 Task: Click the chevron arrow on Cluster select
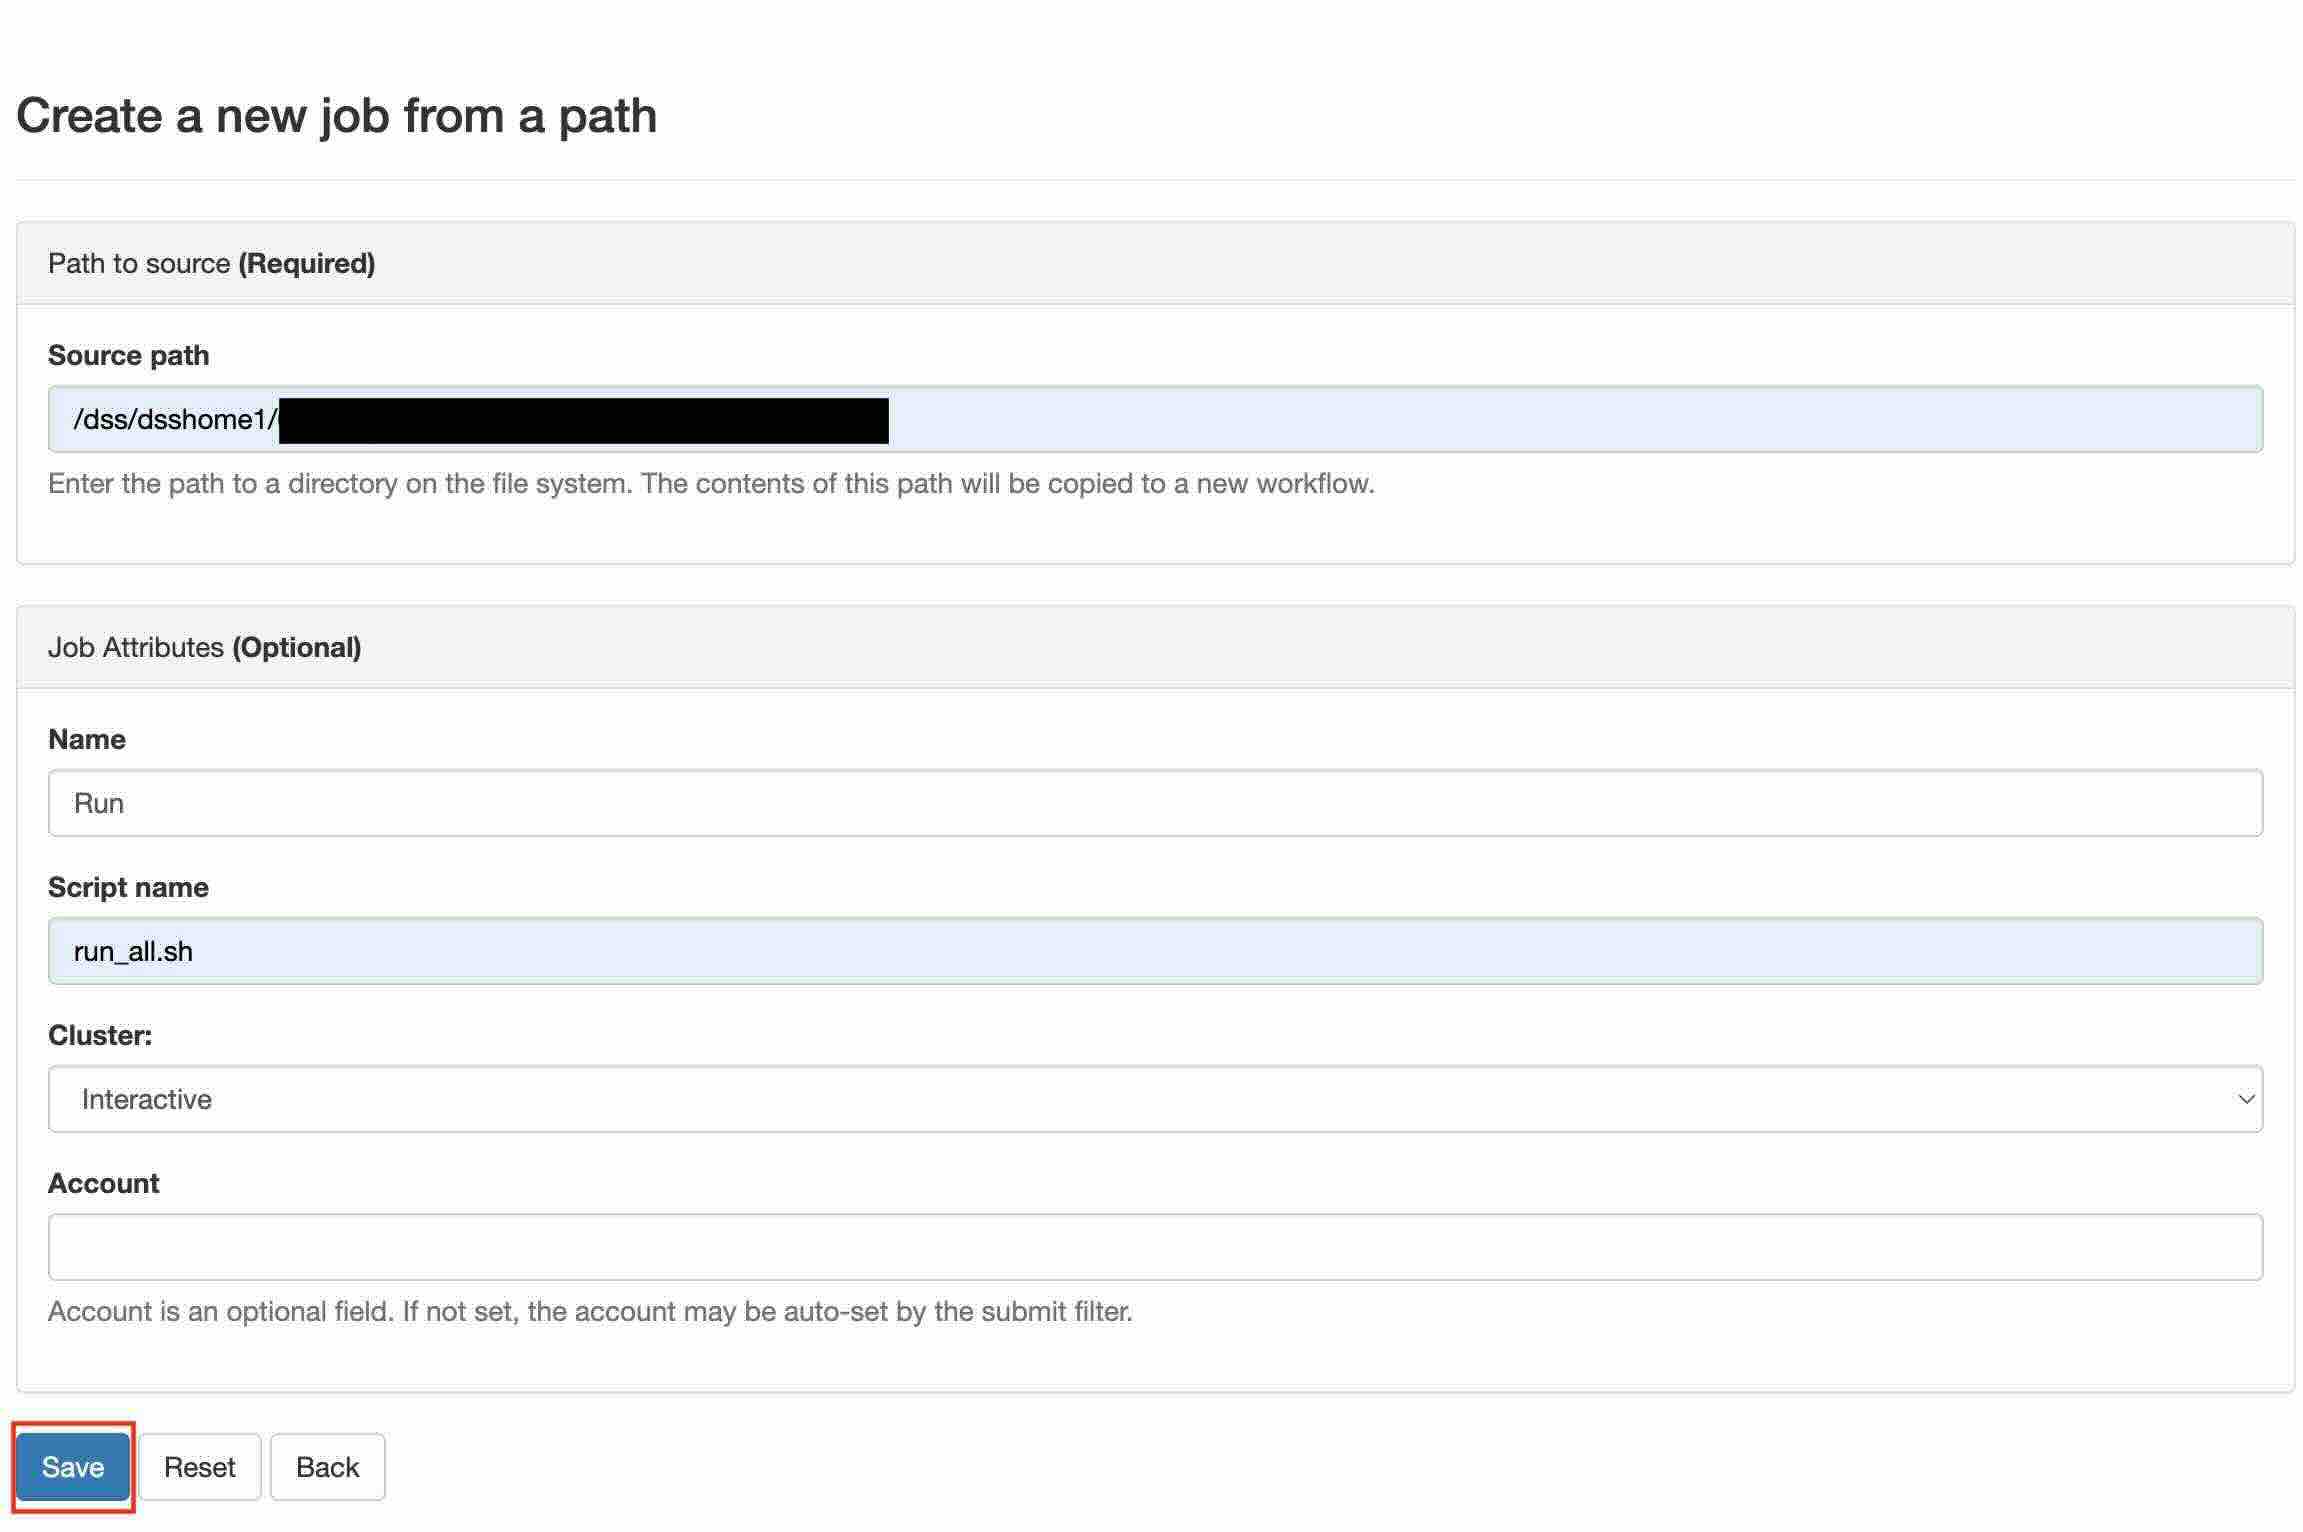[x=2245, y=1099]
